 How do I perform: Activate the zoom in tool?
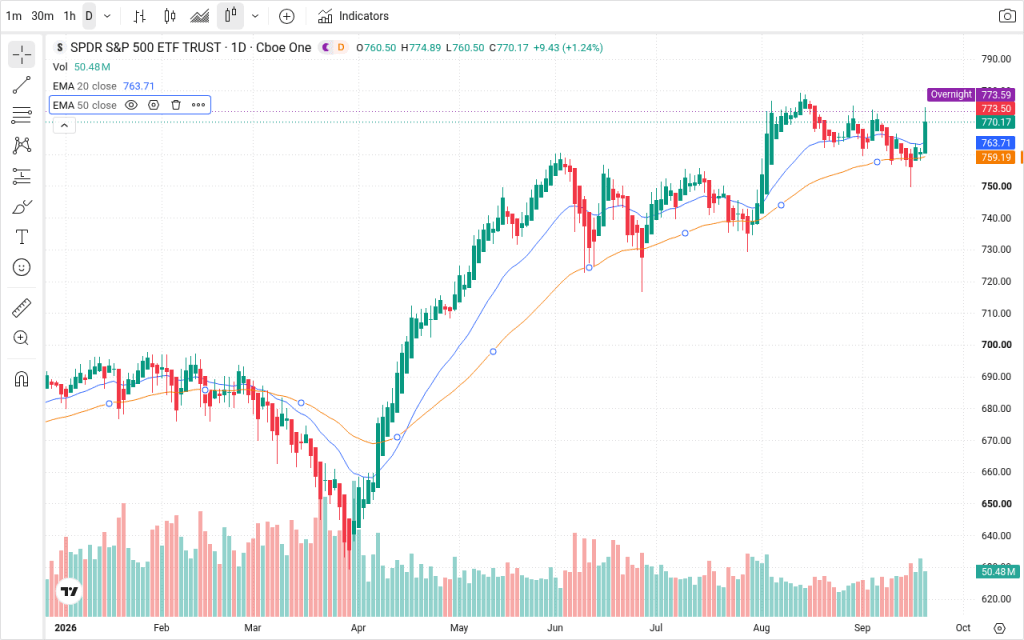(22, 338)
